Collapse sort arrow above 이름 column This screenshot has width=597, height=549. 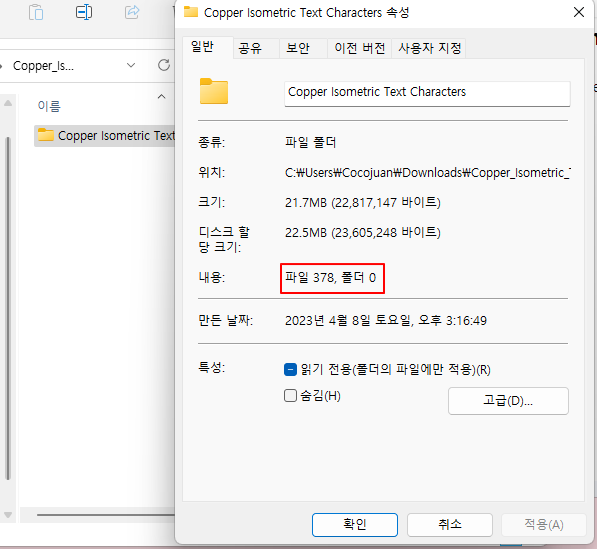161,96
